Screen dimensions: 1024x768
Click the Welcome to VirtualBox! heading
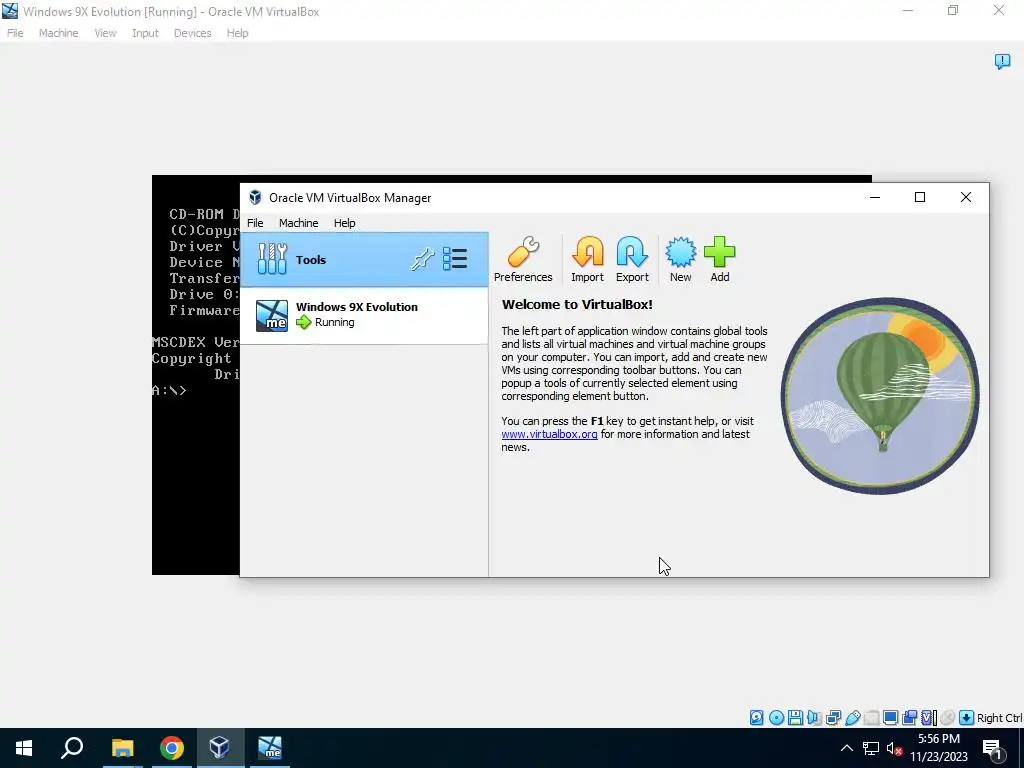pyautogui.click(x=577, y=304)
